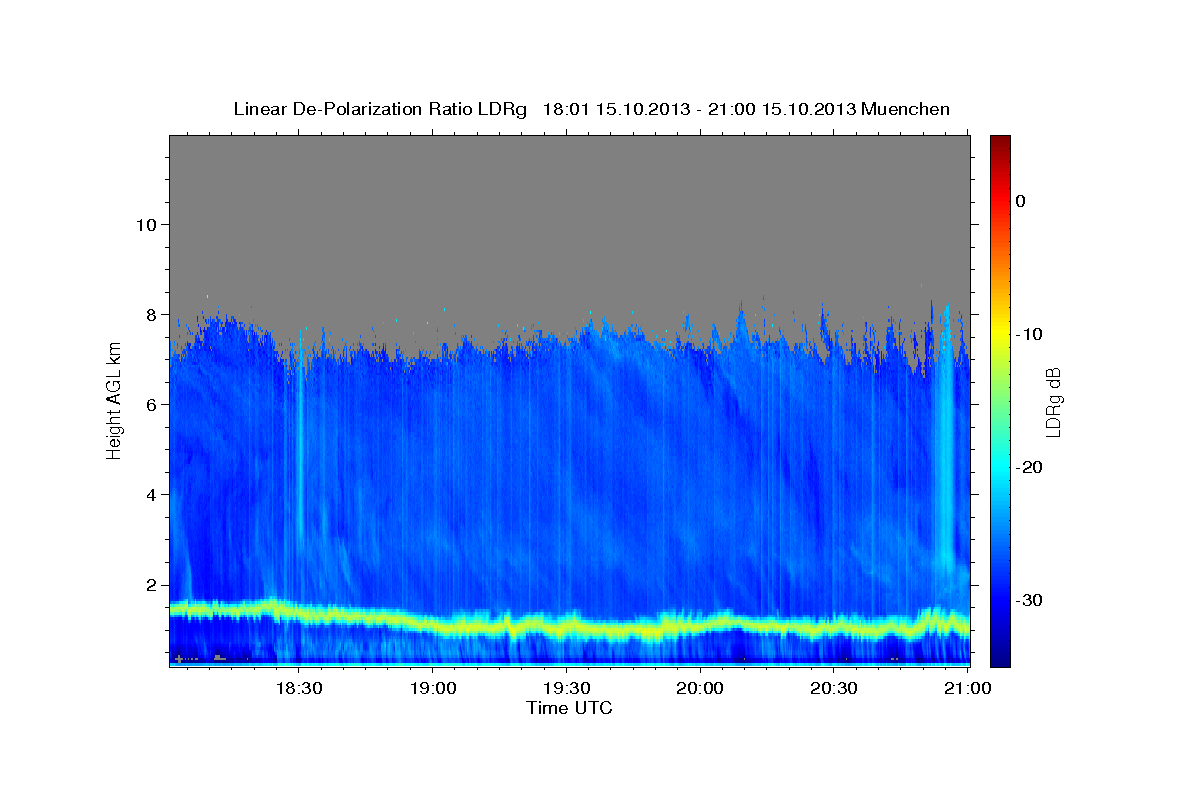Click the 19:00 time tick label

432,689
